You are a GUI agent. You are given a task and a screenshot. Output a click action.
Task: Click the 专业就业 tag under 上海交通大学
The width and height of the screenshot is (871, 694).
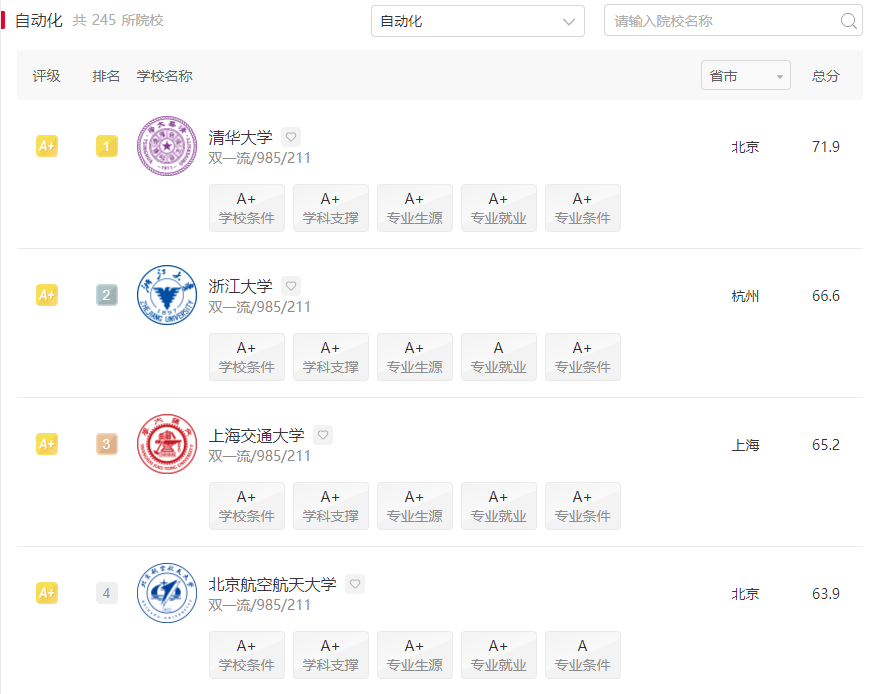498,506
